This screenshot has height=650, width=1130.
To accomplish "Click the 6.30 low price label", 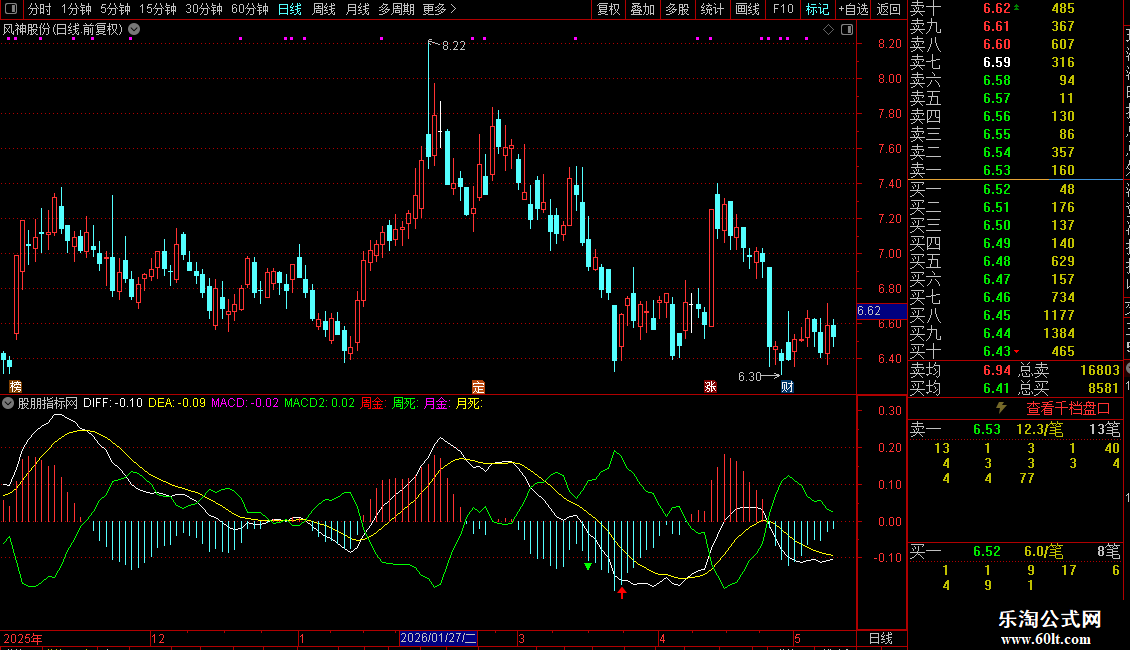I will pyautogui.click(x=749, y=376).
